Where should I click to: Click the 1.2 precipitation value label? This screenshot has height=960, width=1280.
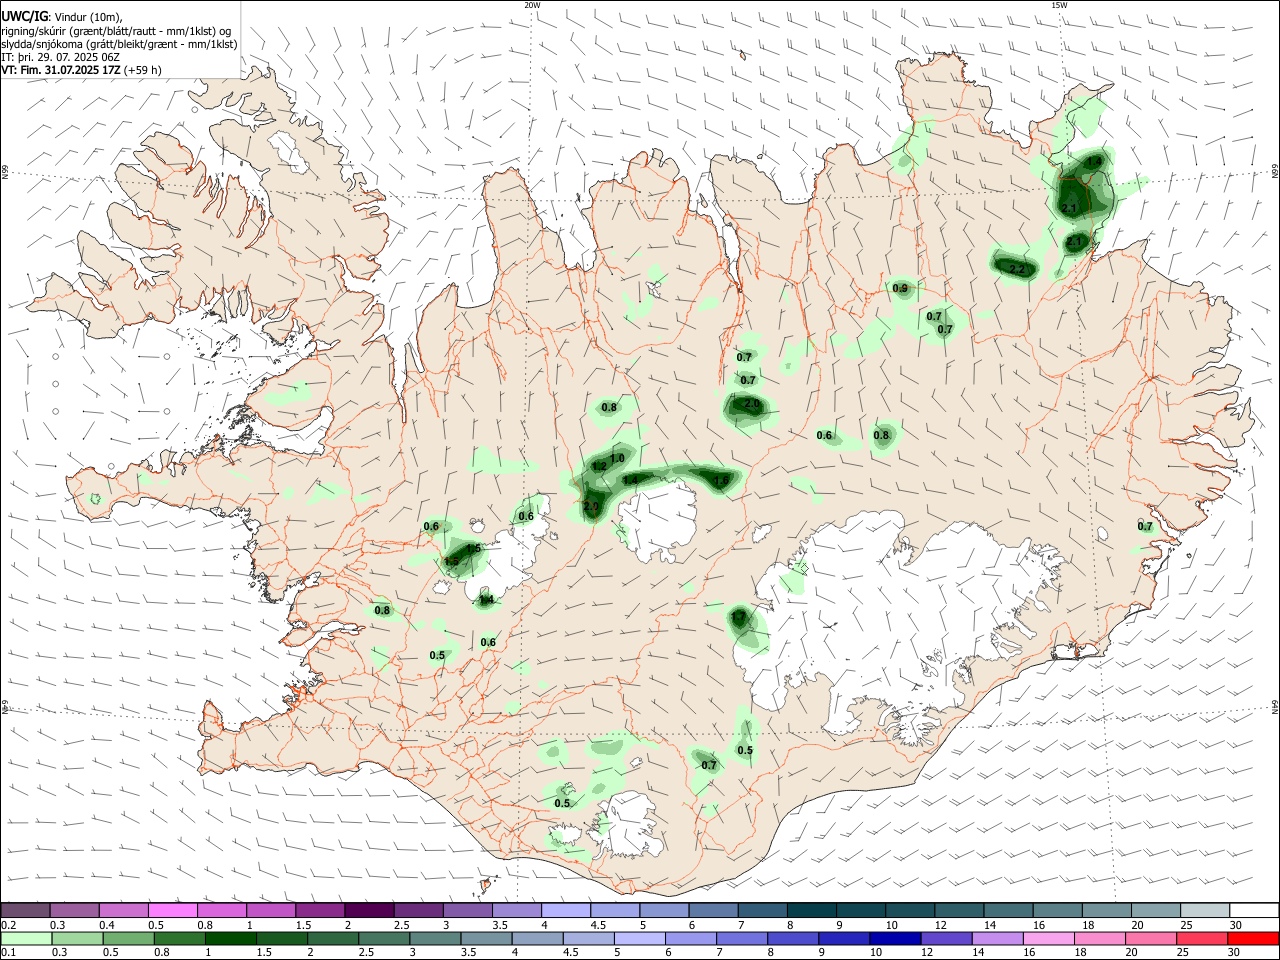tap(600, 466)
